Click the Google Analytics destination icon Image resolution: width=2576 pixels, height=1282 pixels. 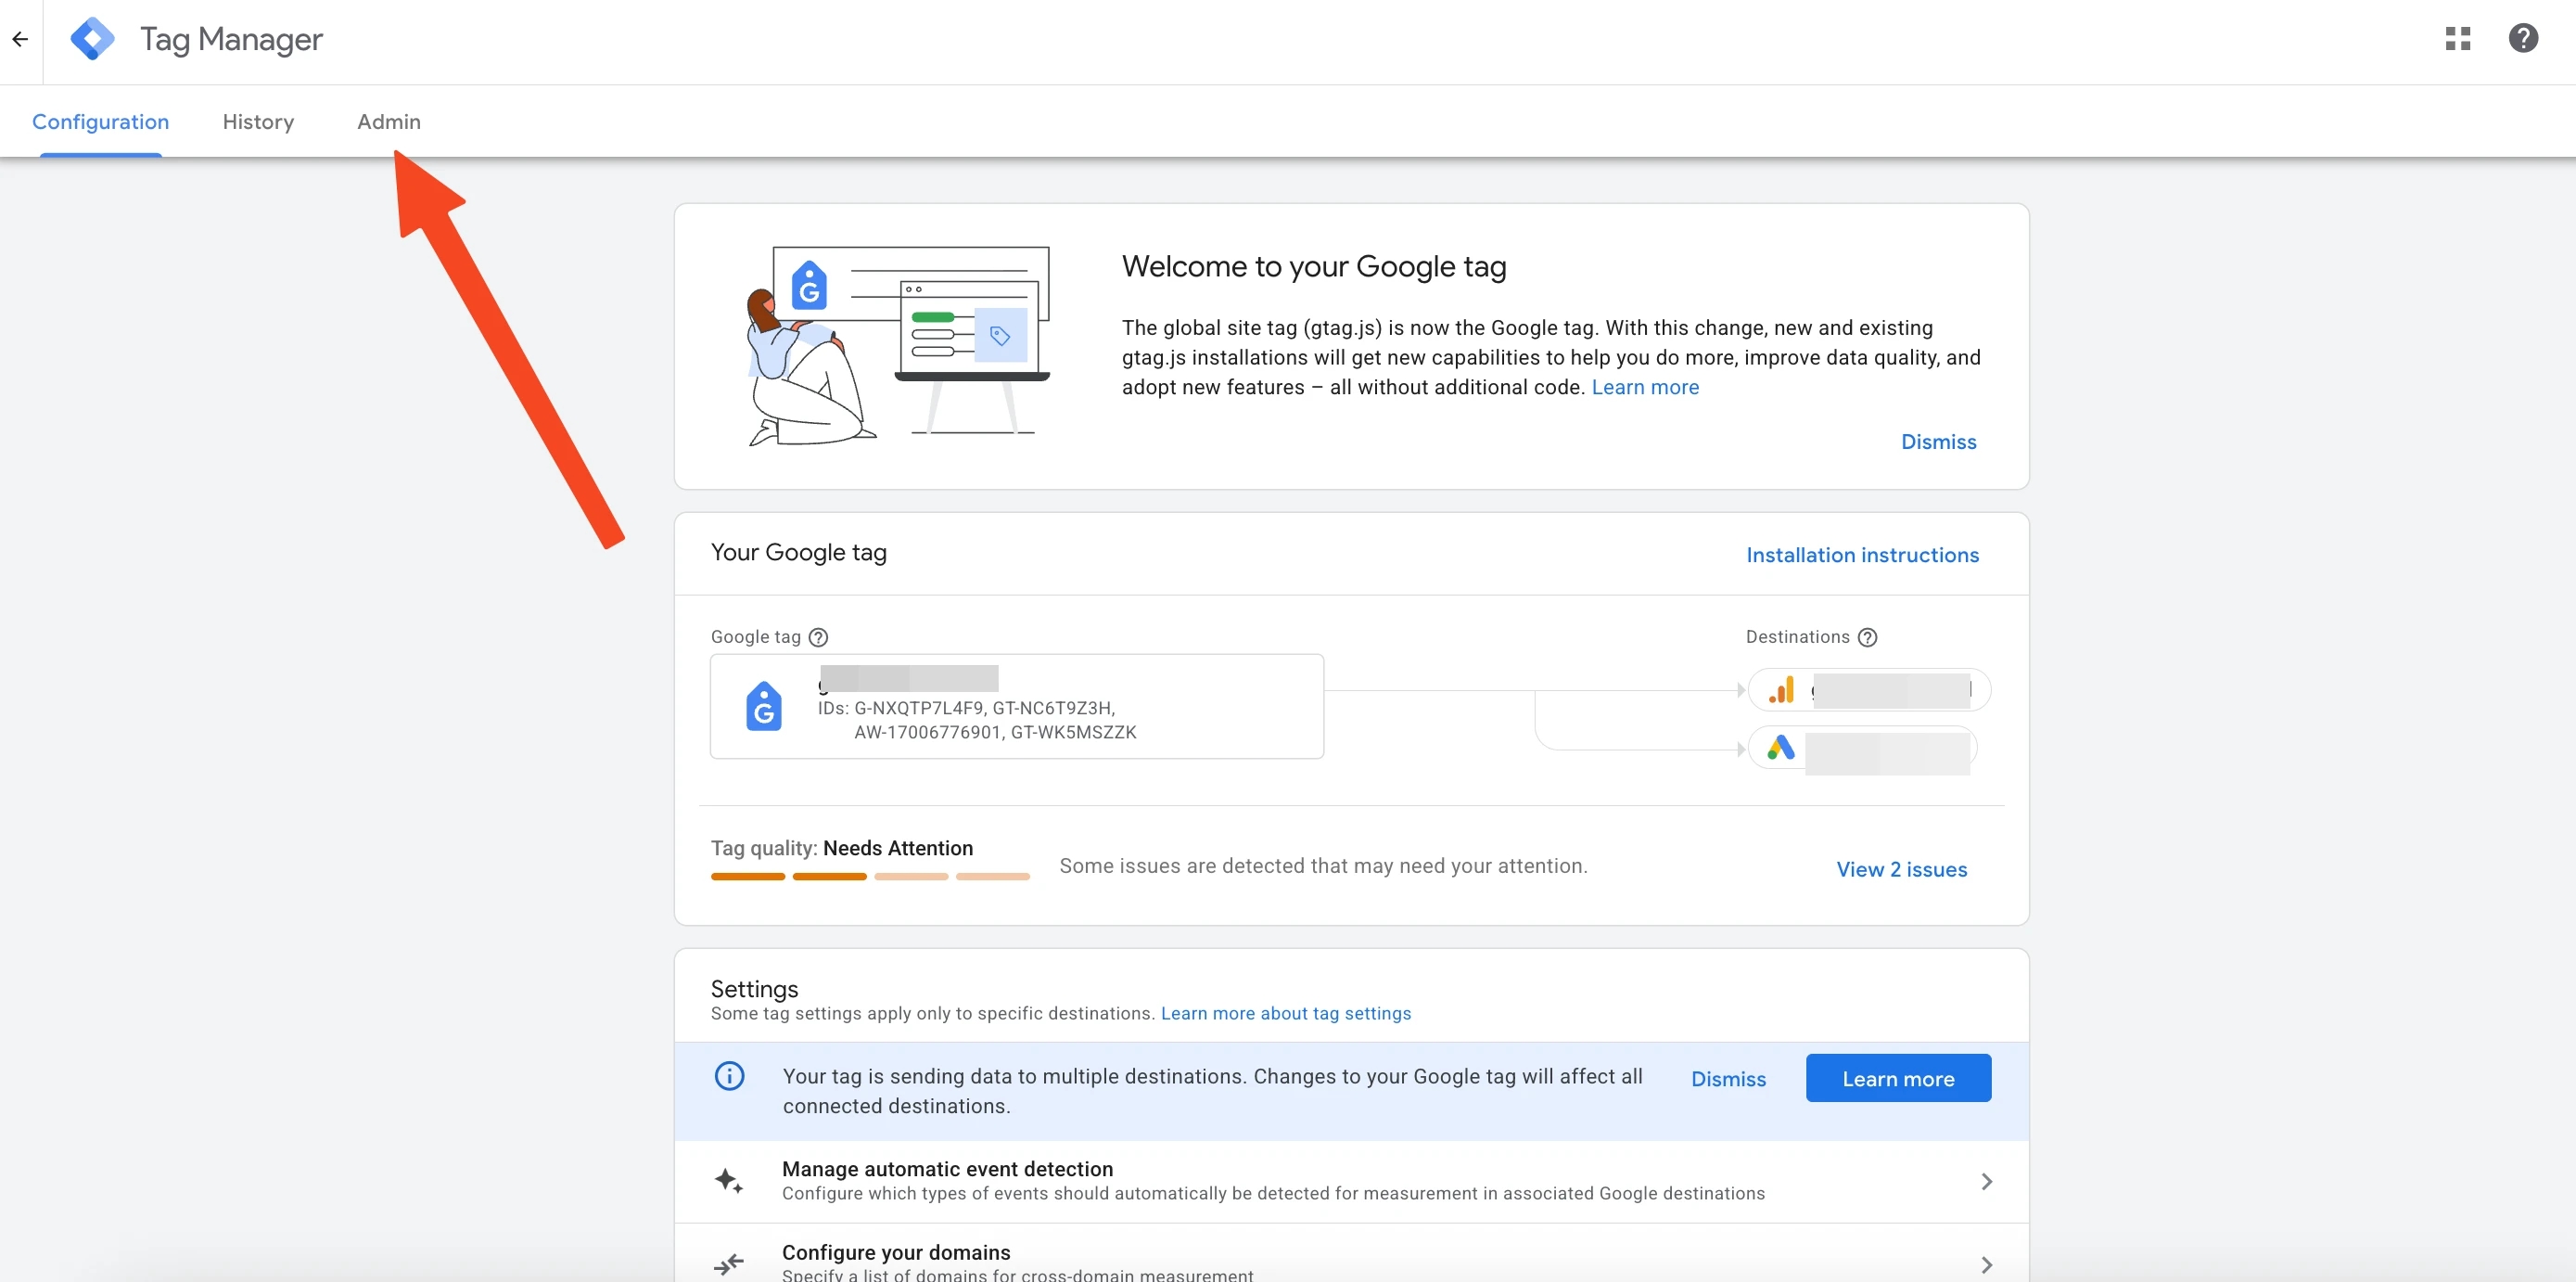coord(1781,690)
